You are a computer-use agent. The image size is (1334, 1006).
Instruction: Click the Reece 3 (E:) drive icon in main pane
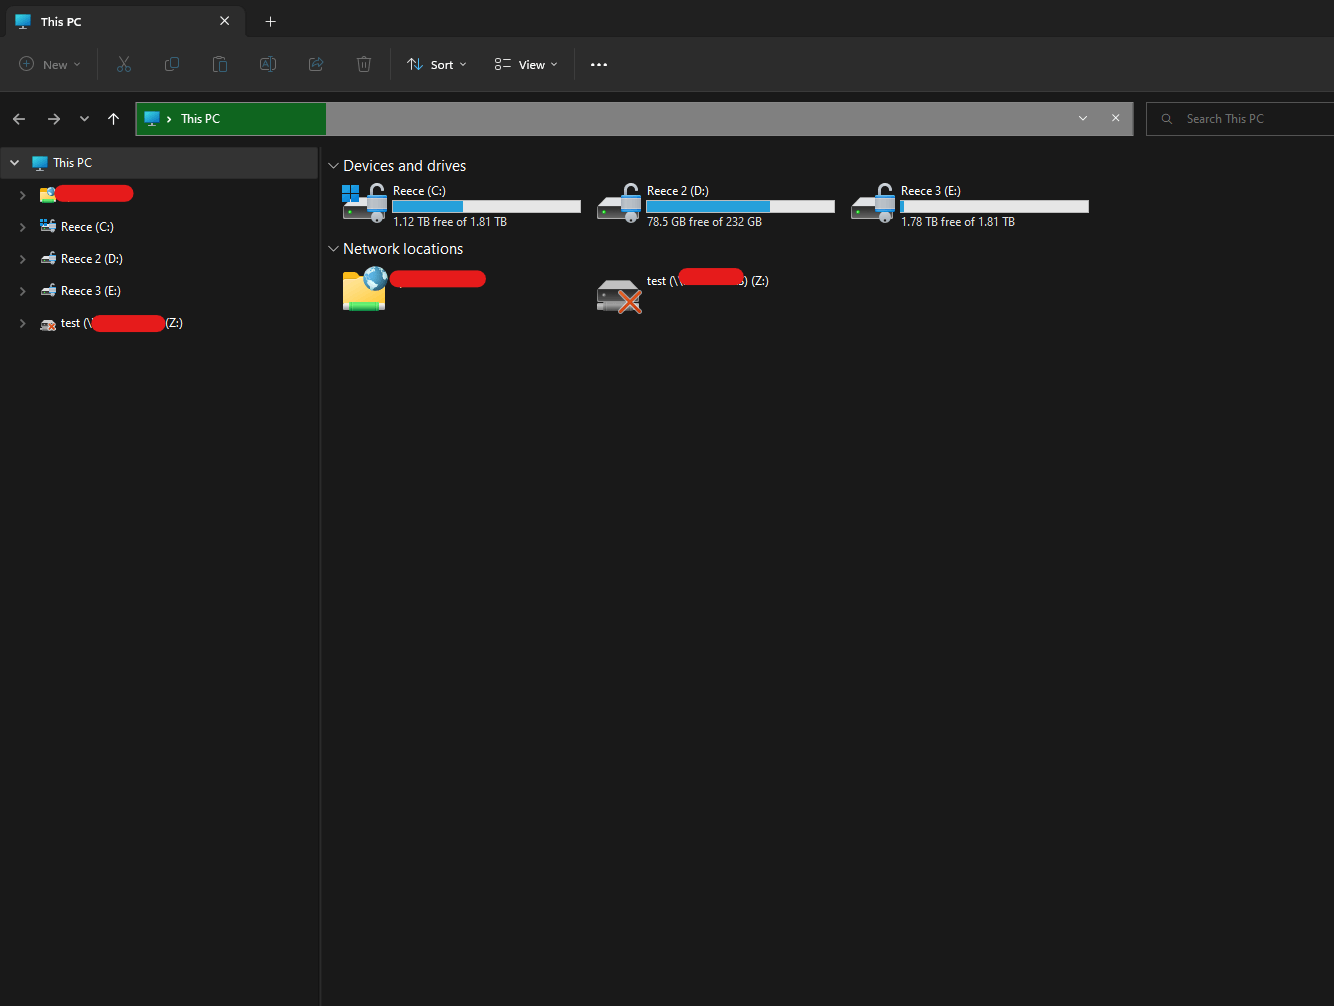[x=873, y=203]
